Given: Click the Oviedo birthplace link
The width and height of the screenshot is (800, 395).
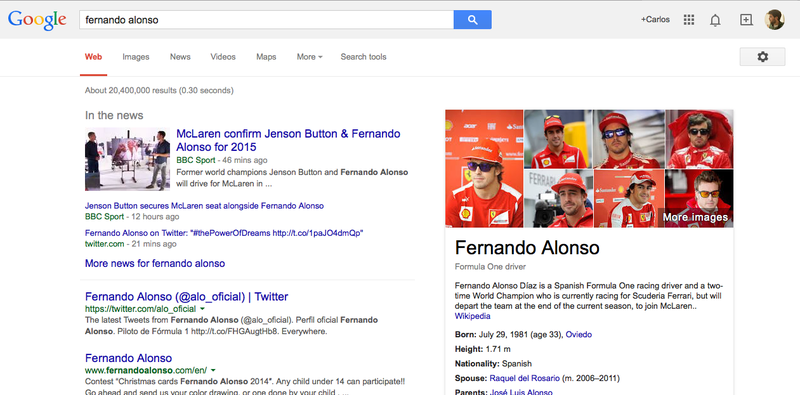Looking at the screenshot, I should coord(579,335).
